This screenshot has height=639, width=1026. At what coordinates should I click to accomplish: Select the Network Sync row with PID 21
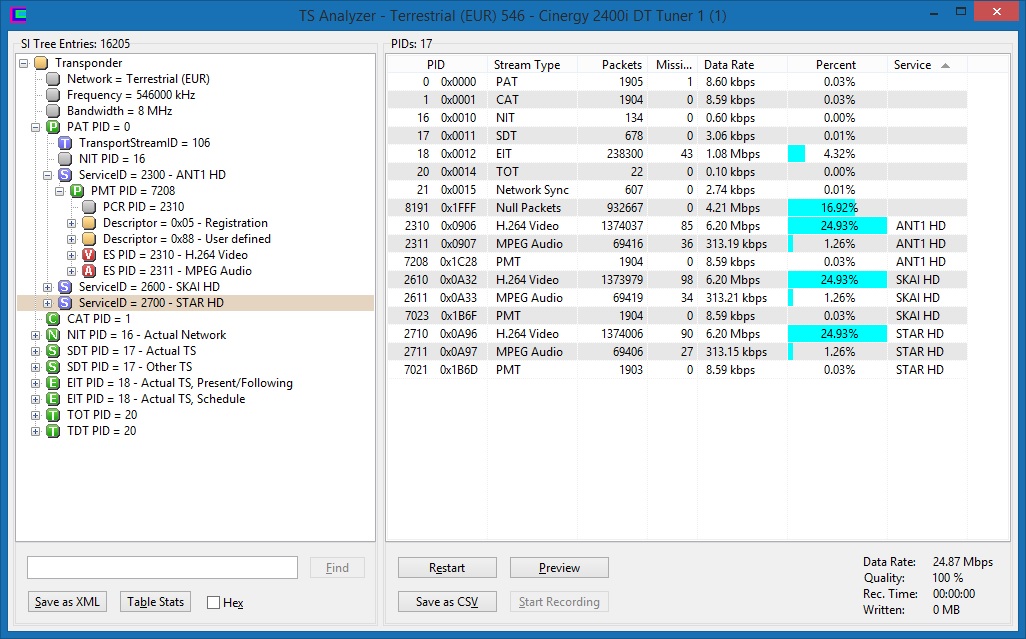tap(677, 190)
